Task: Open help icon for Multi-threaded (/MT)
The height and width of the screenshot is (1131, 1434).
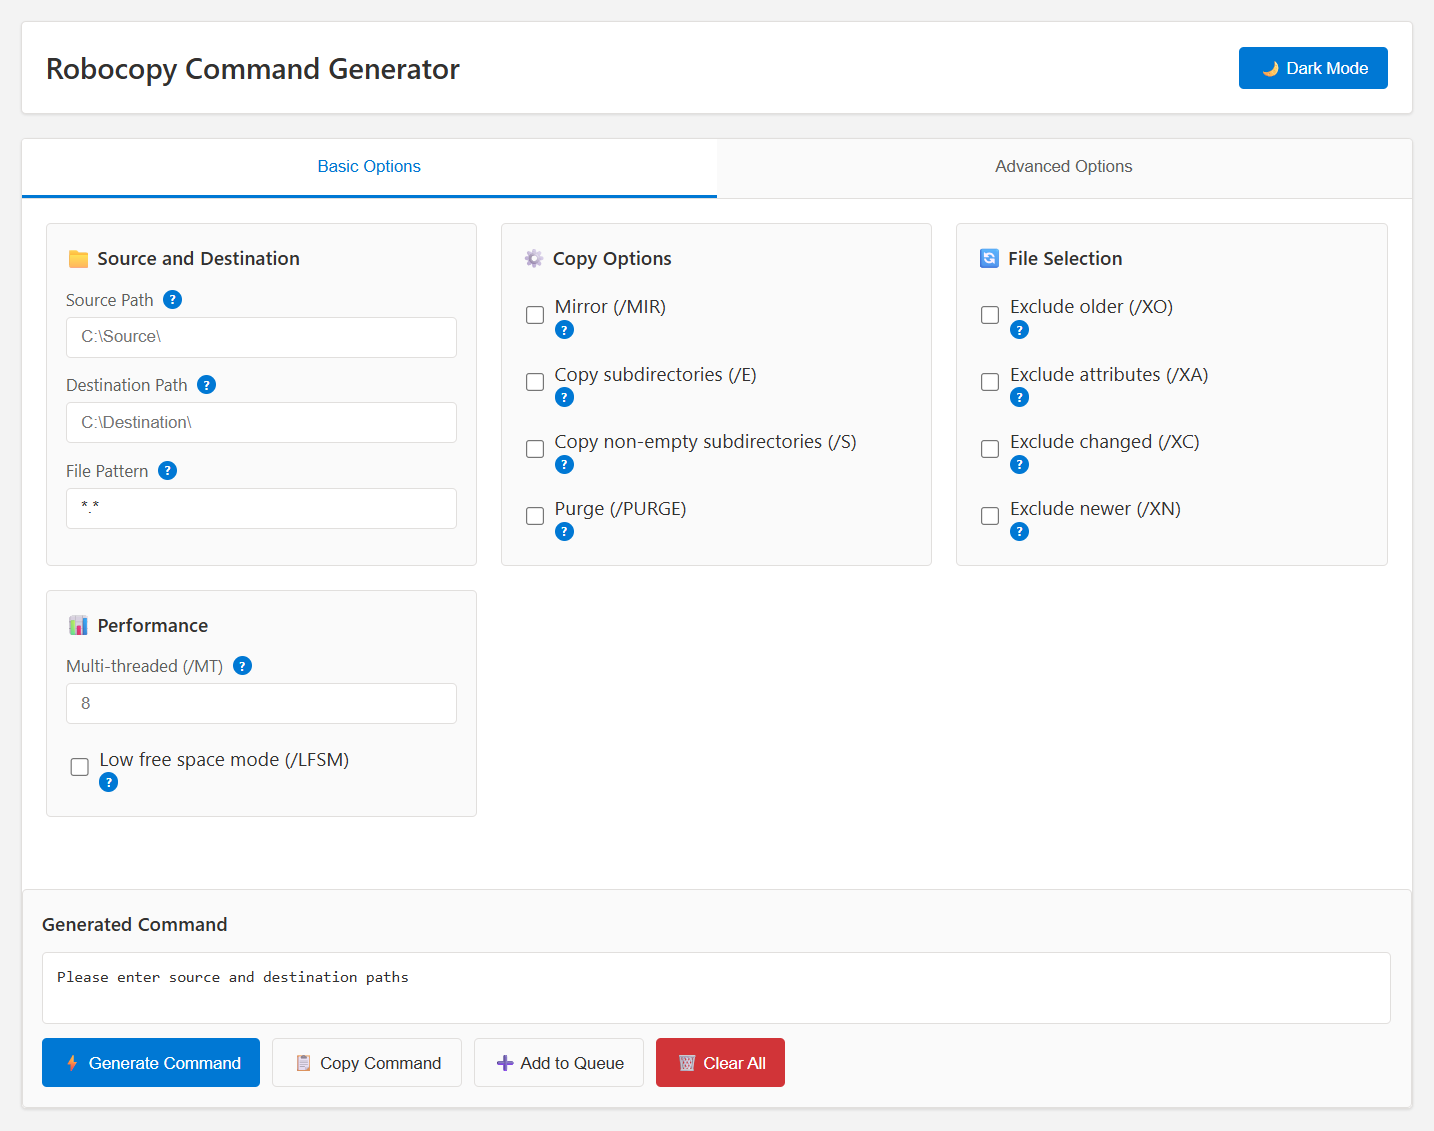Action: (242, 666)
